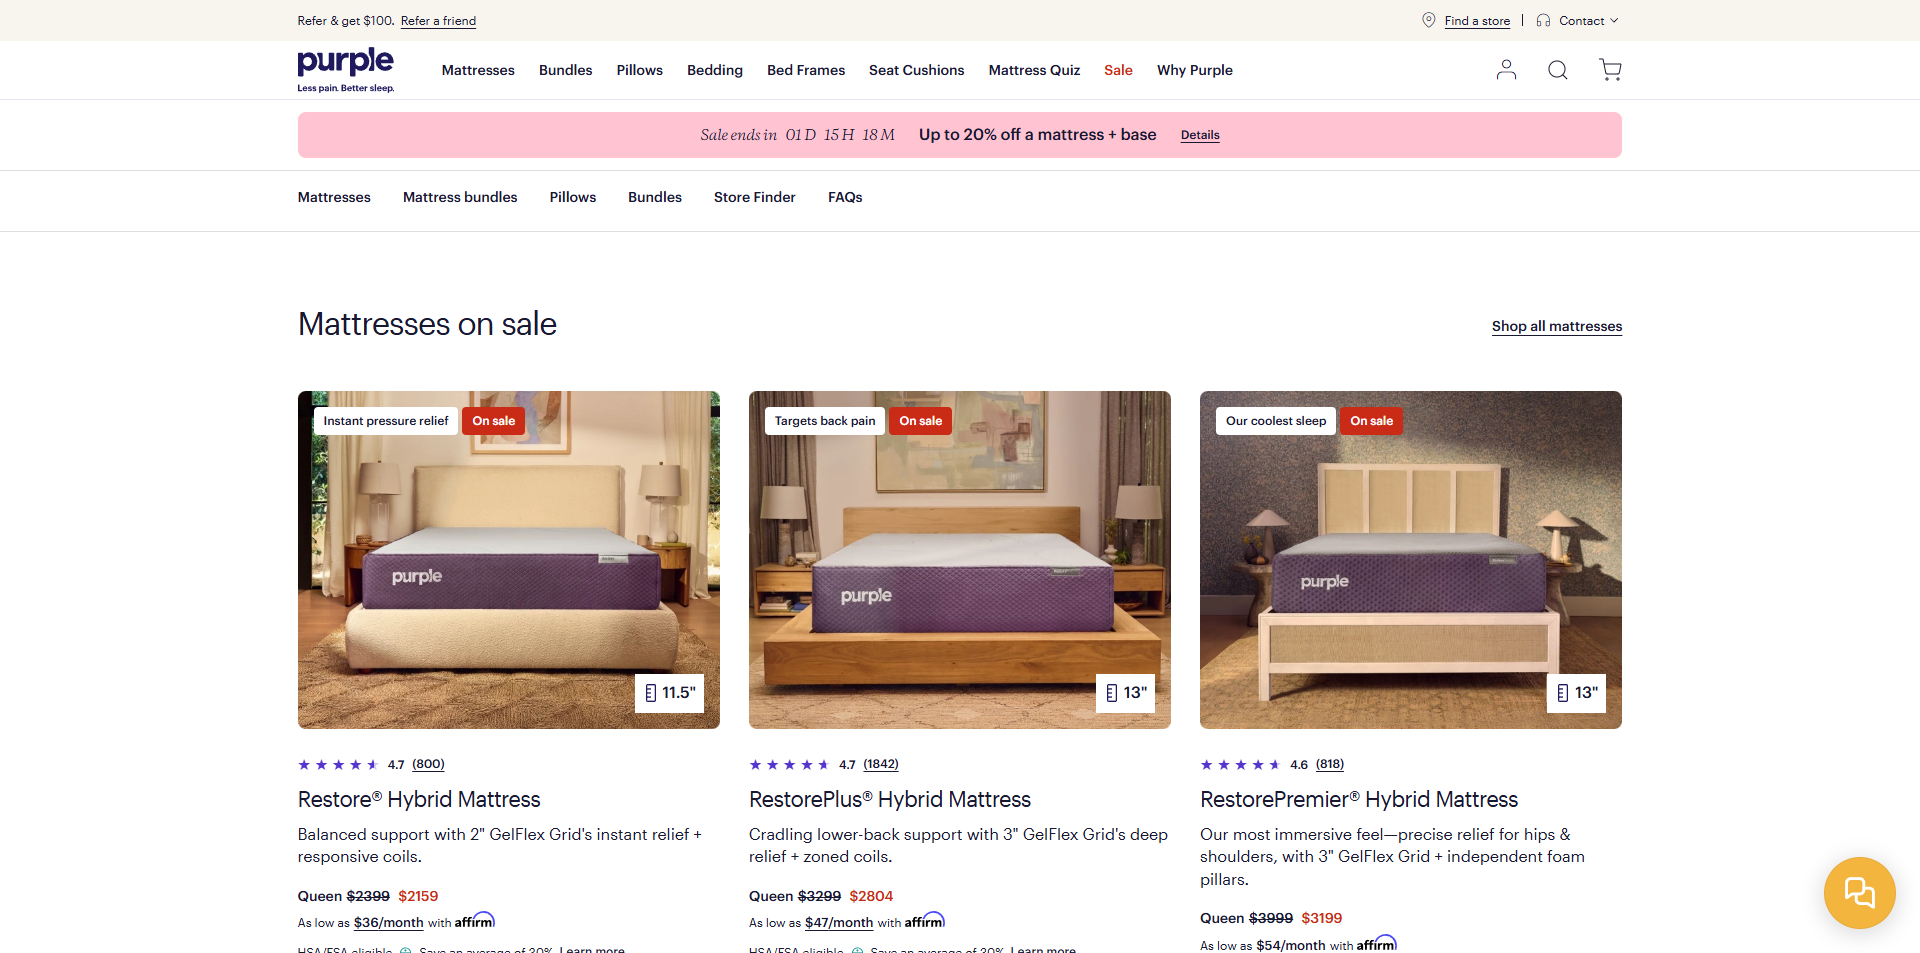Screen dimensions: 1920x953
Task: Open the Mattresses menu
Action: (478, 70)
